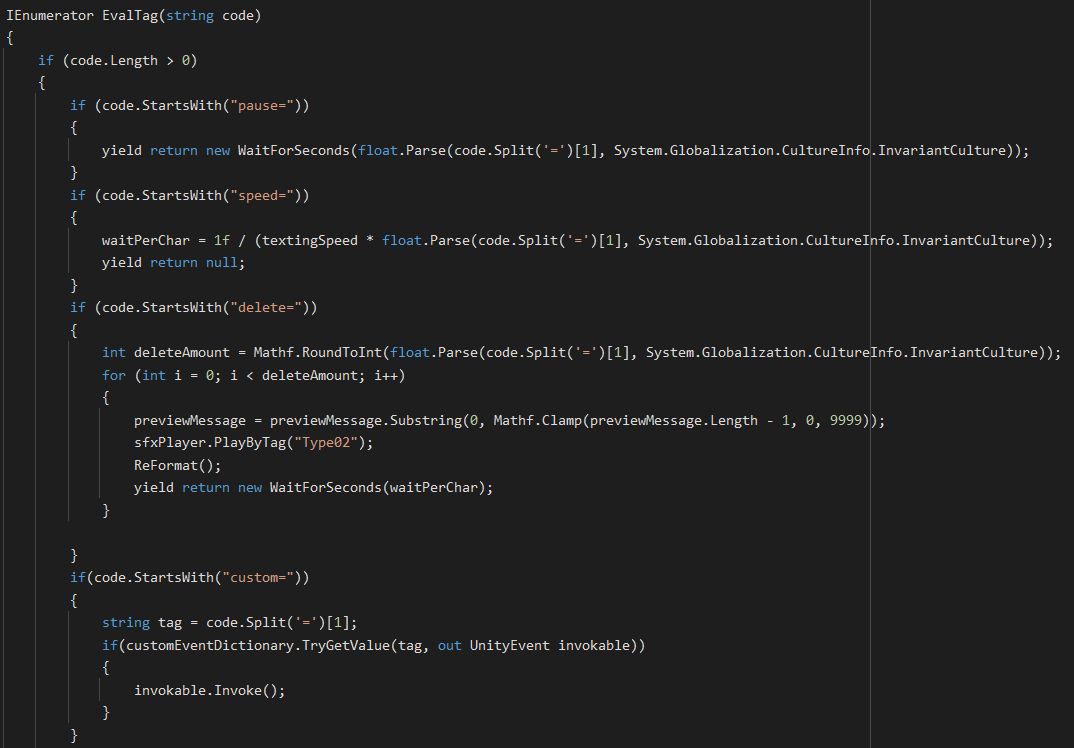
Task: Click the EvalTag method name
Action: point(130,17)
